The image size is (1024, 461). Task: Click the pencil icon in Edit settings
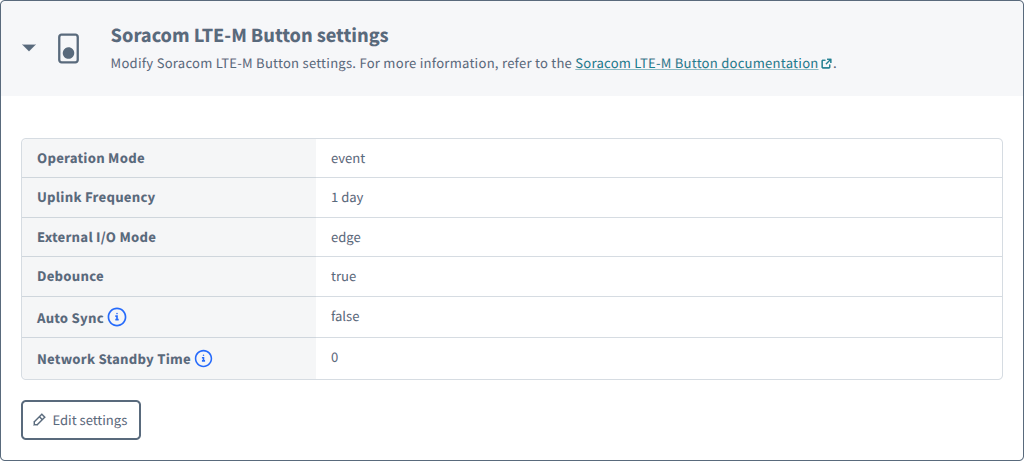[x=40, y=420]
